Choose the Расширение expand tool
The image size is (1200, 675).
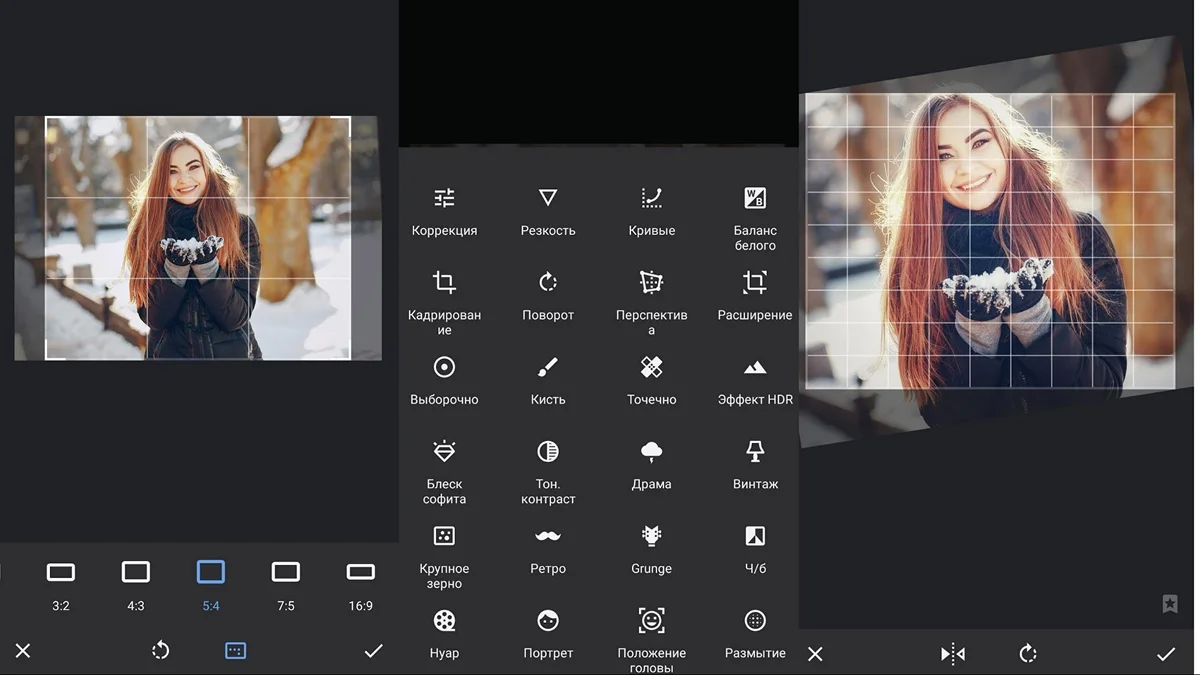755,296
